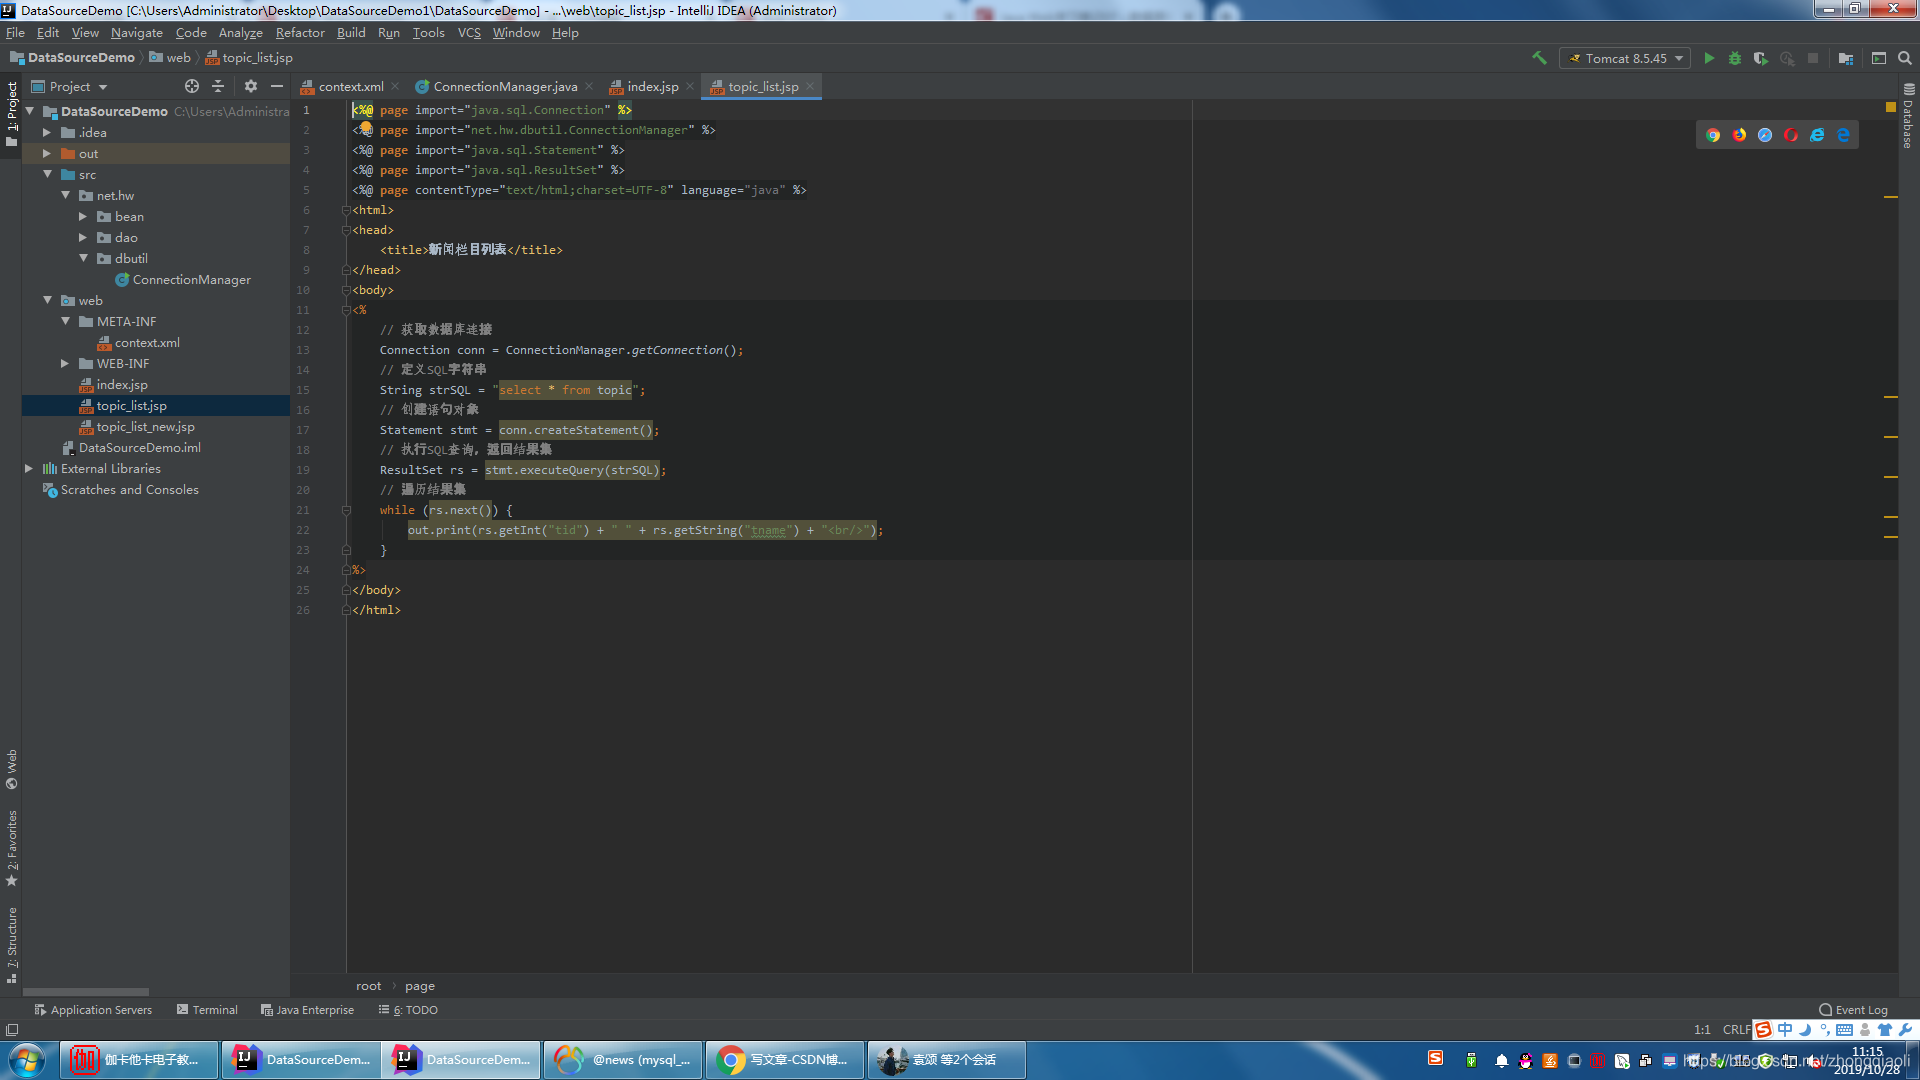Start debugging with the bug icon
1920x1080 pixels.
pyautogui.click(x=1735, y=58)
